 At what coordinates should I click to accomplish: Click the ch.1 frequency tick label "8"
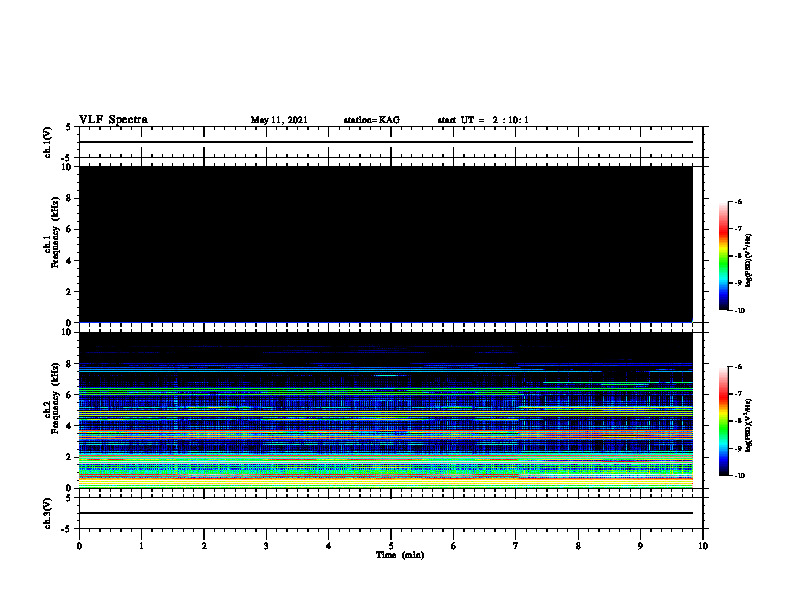click(69, 198)
